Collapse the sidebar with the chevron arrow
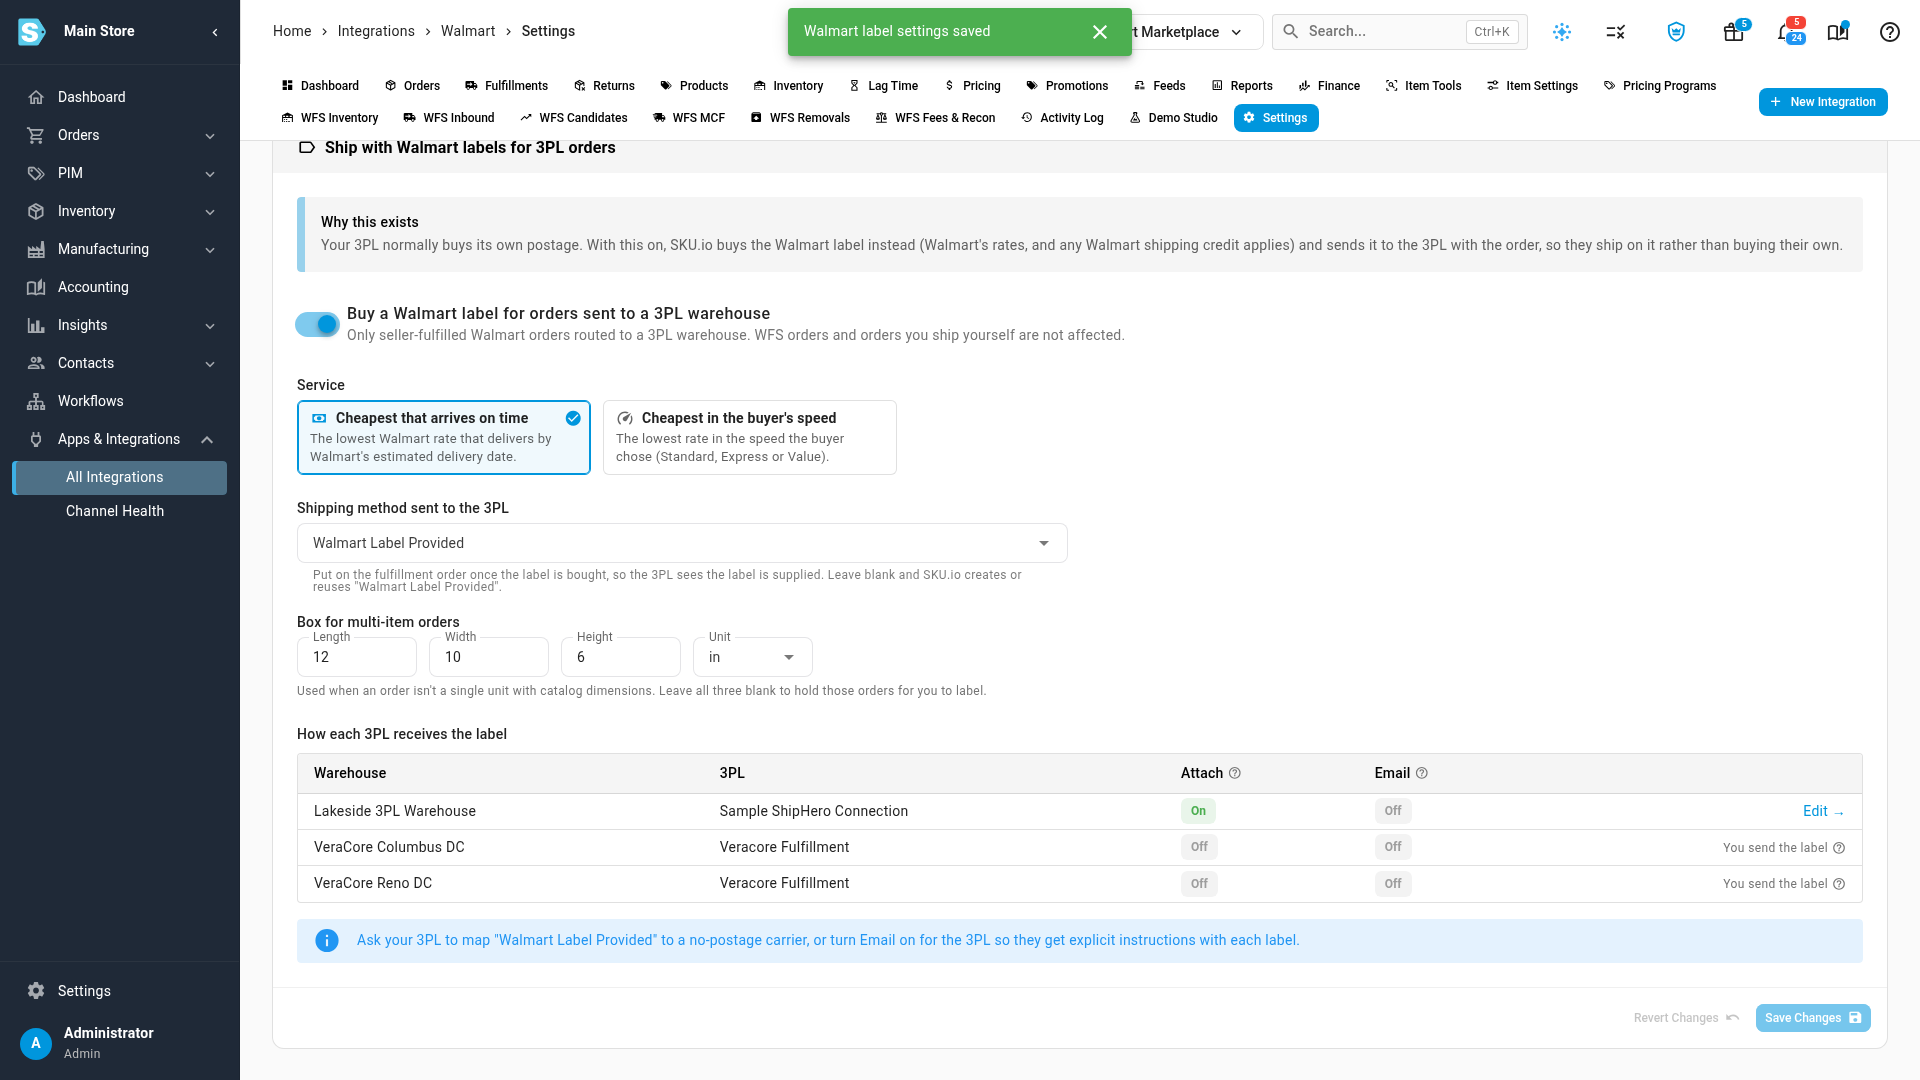Screen dimensions: 1920x1080 click(215, 32)
